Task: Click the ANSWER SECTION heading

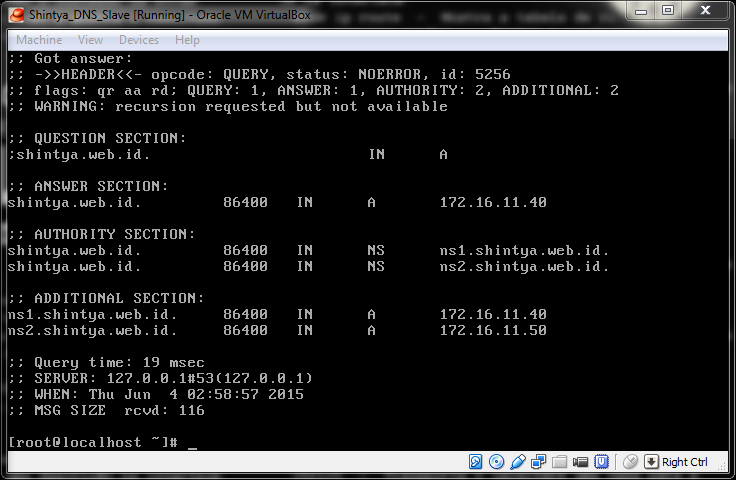Action: [x=88, y=186]
